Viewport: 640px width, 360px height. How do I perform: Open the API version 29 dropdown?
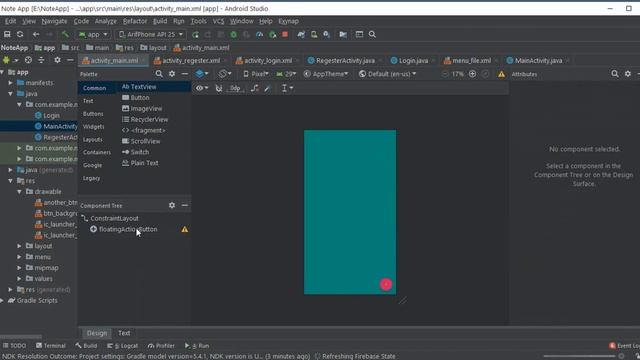[286, 74]
